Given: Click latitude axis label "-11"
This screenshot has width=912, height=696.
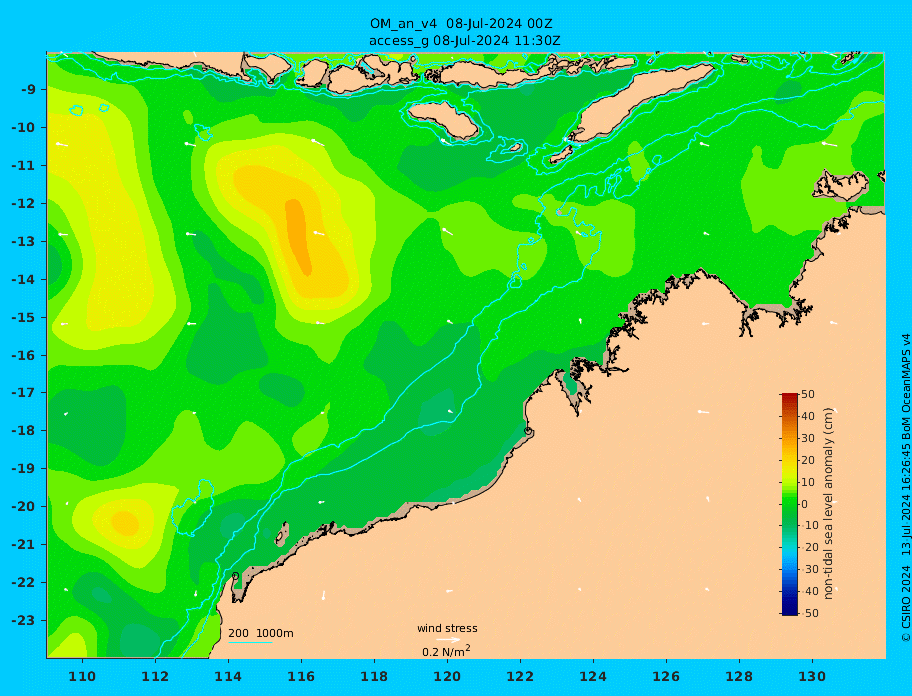Looking at the screenshot, I should 23,166.
